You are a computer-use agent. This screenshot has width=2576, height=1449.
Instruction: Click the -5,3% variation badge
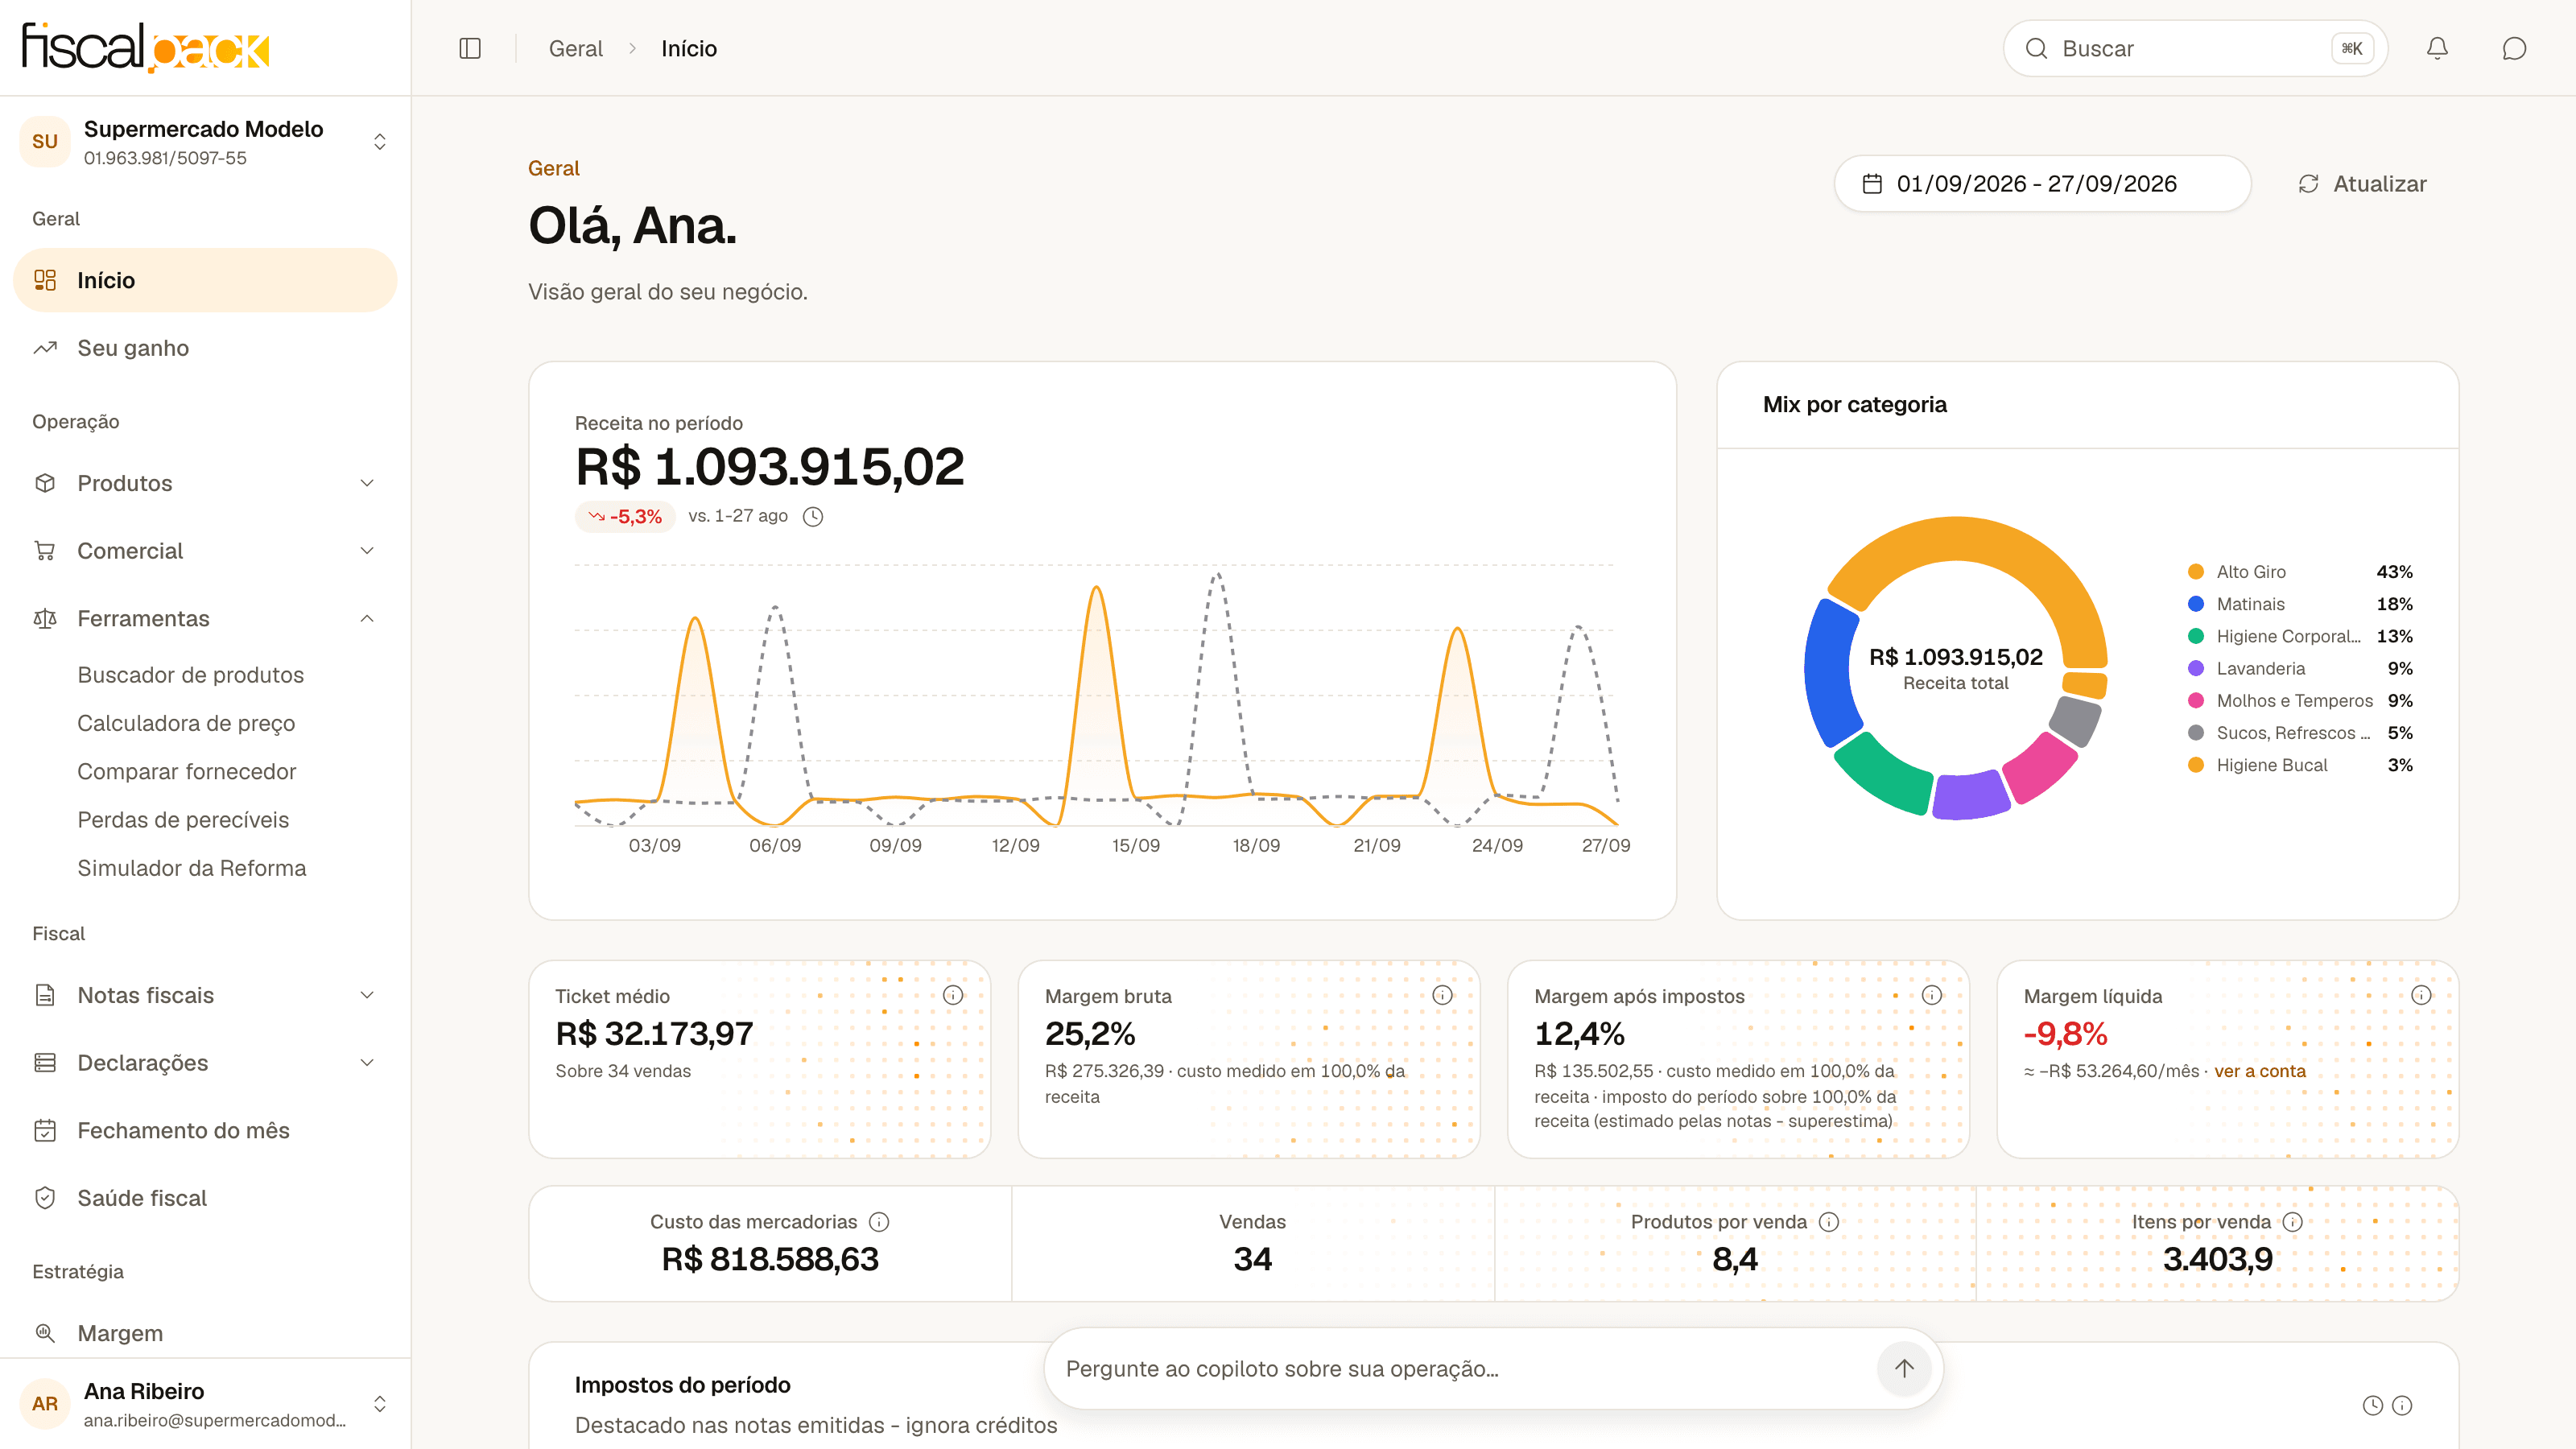(x=625, y=516)
